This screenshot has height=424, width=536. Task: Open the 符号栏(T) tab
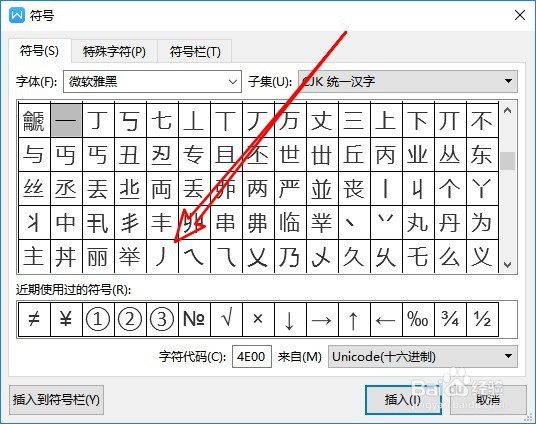(x=195, y=52)
